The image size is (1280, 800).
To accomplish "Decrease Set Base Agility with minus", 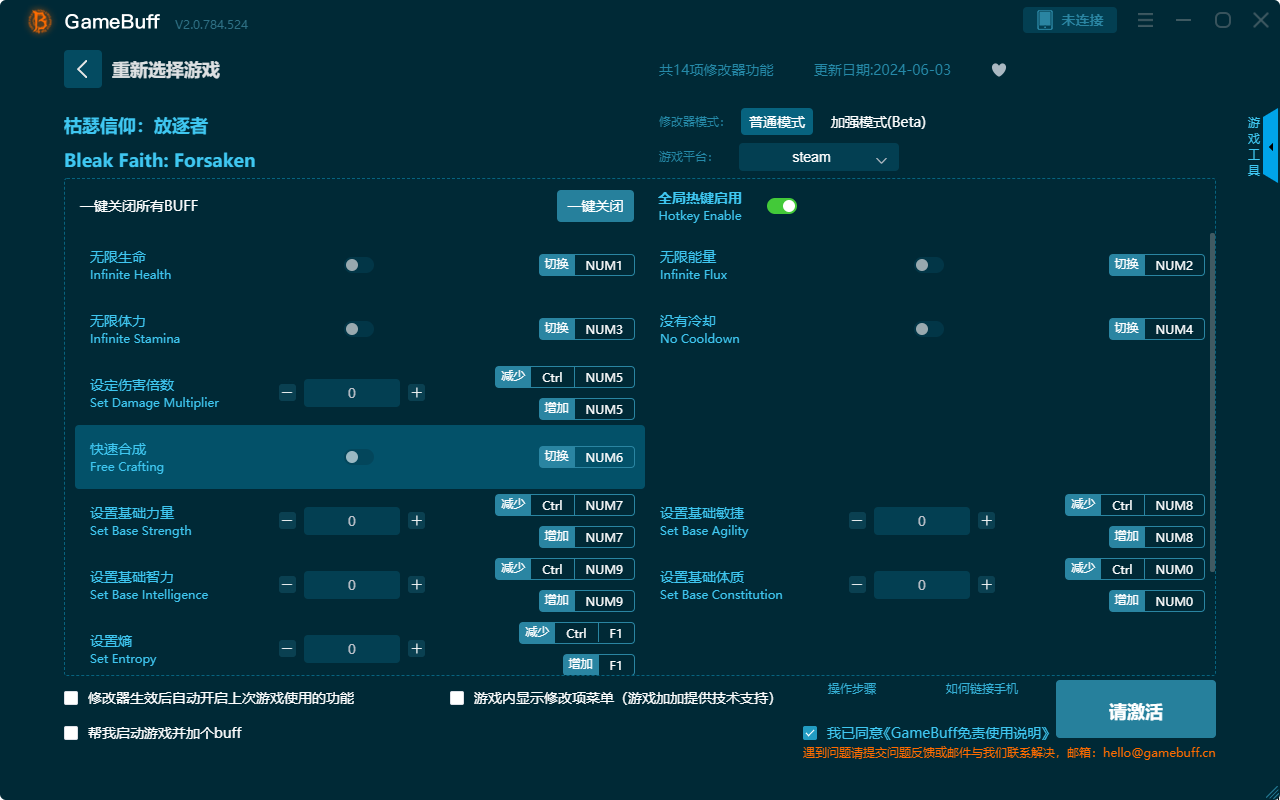I will coord(857,521).
